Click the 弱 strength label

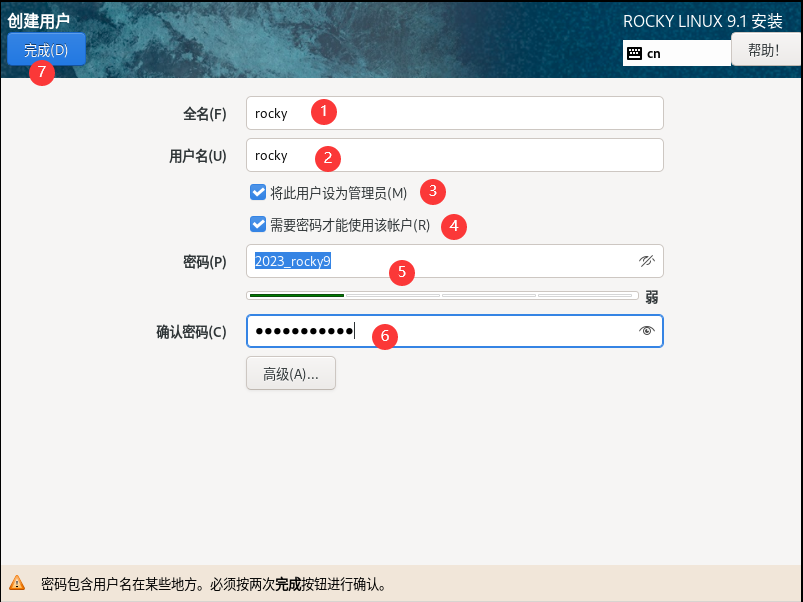[x=651, y=296]
